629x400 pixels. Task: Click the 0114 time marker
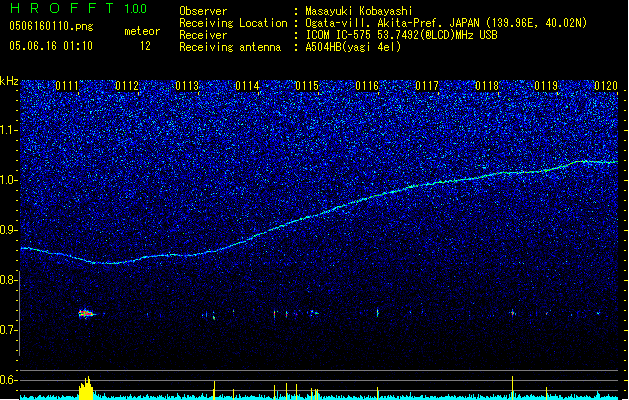pos(247,86)
